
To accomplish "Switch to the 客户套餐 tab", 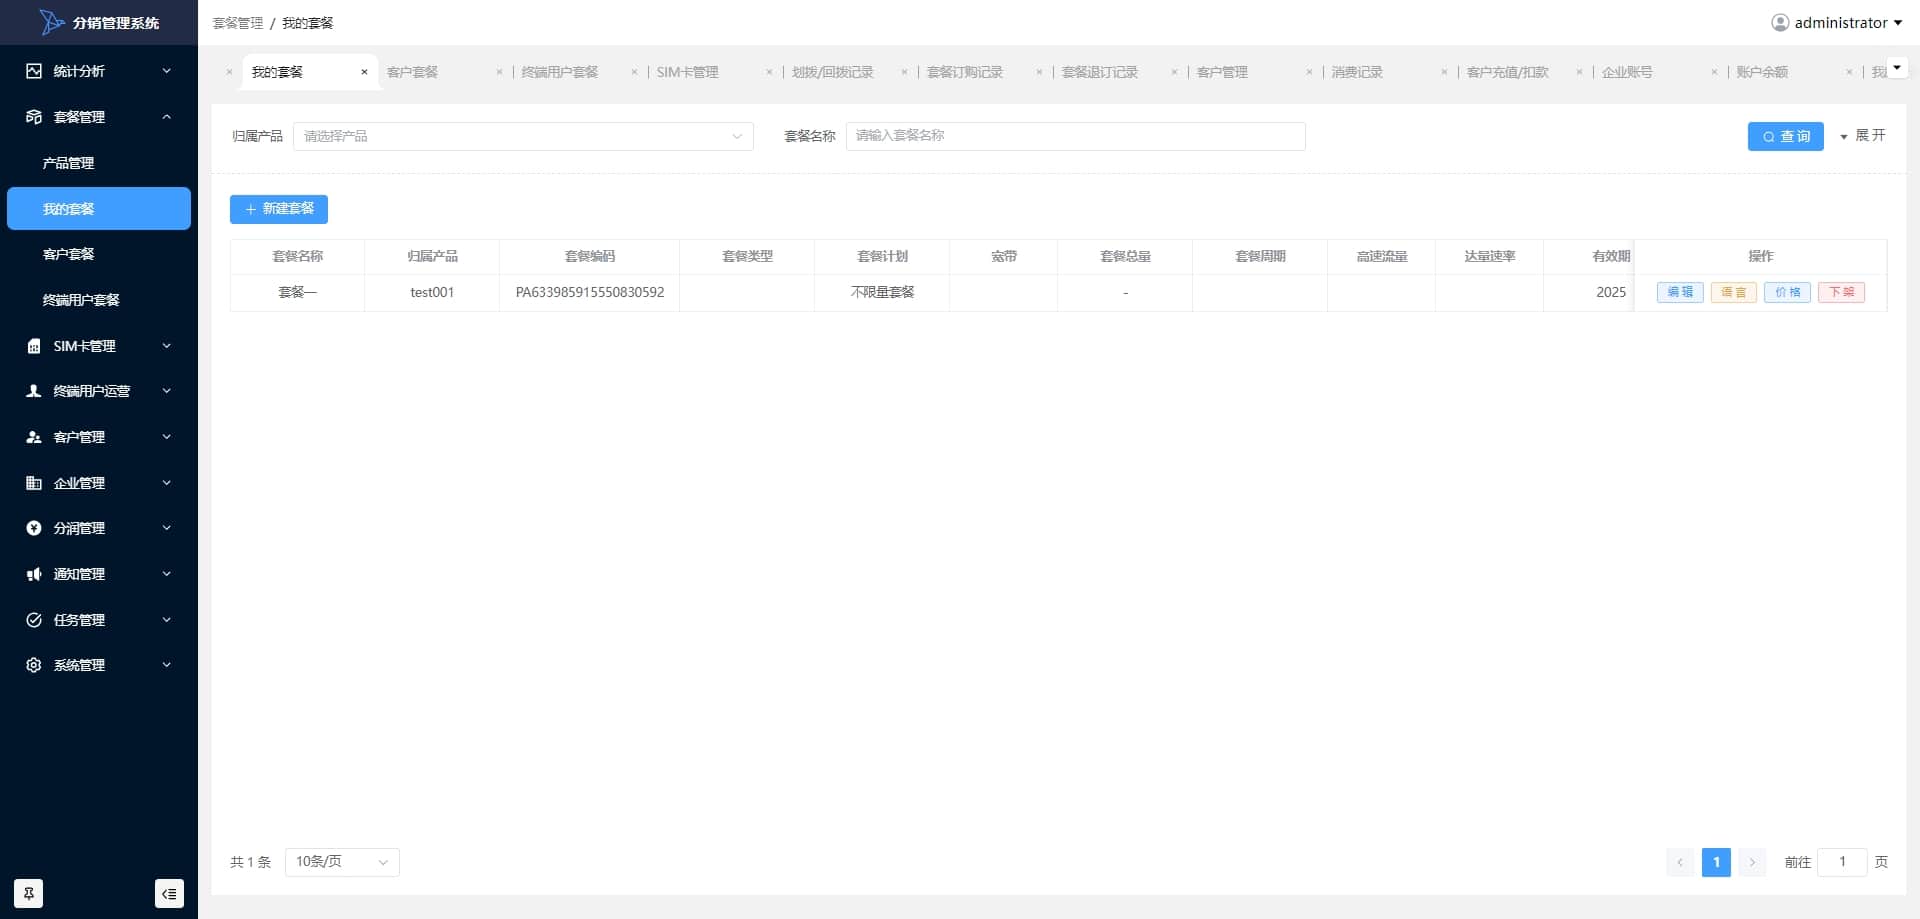I will point(413,72).
